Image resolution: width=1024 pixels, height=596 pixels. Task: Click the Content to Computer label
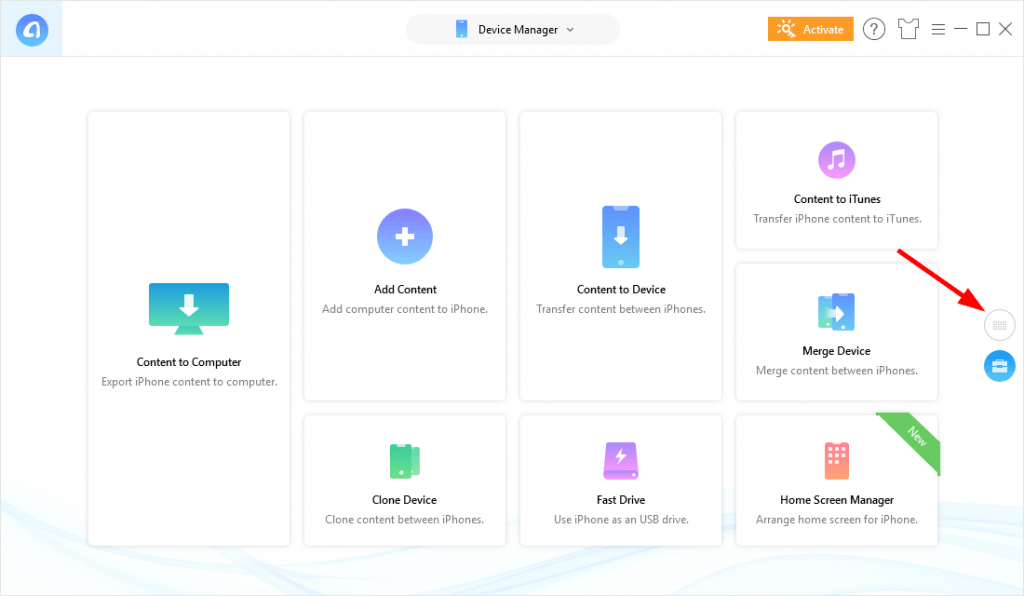189,362
